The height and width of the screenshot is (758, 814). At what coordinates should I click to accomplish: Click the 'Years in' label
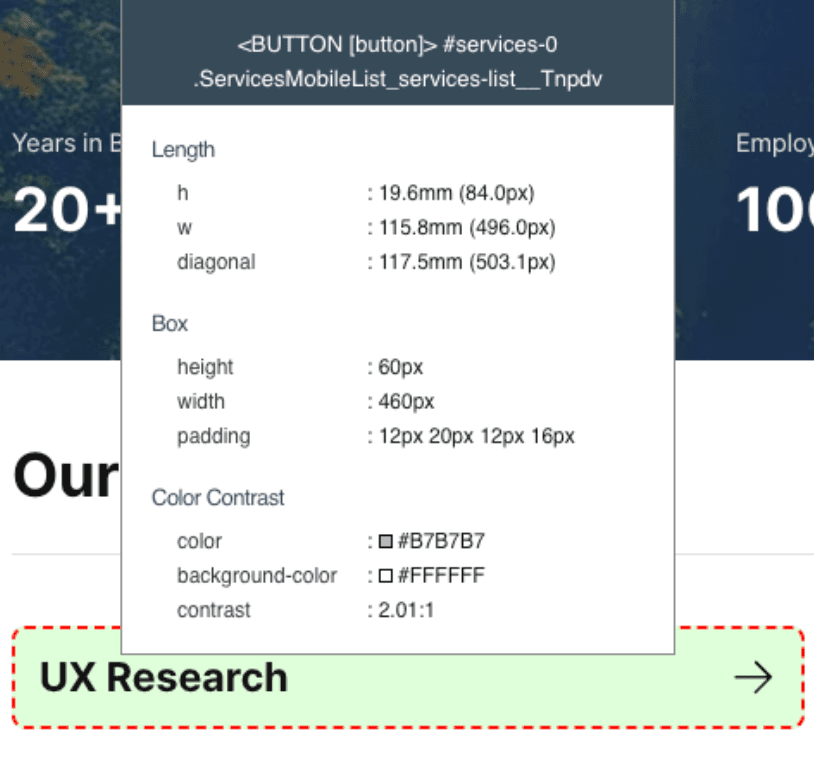coord(58,143)
